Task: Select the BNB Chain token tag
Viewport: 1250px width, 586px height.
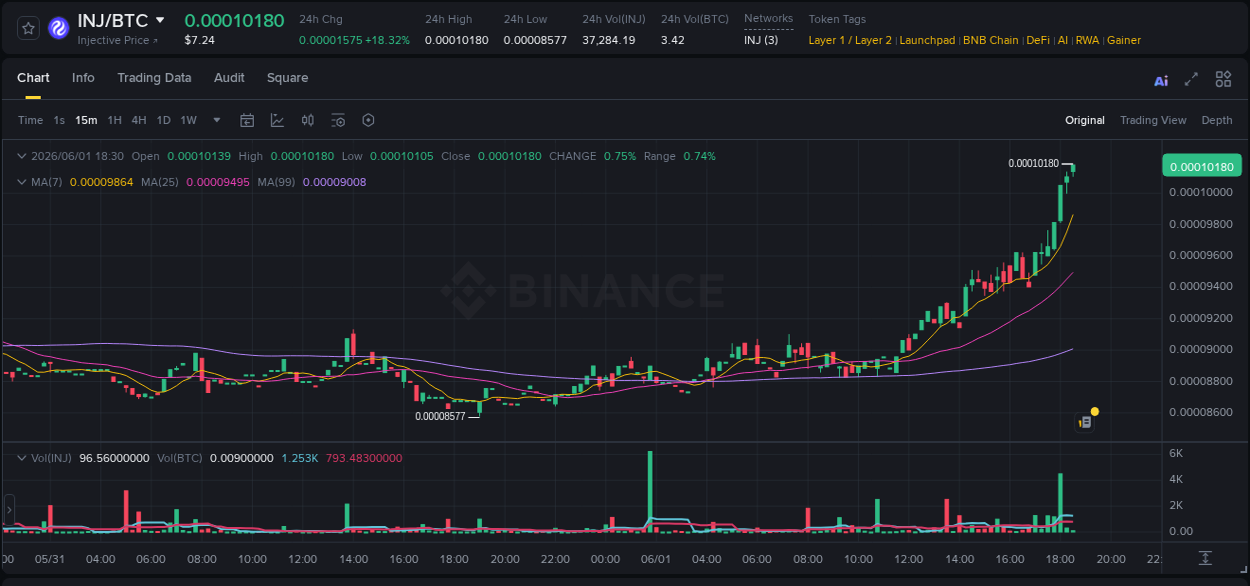Action: pos(991,40)
